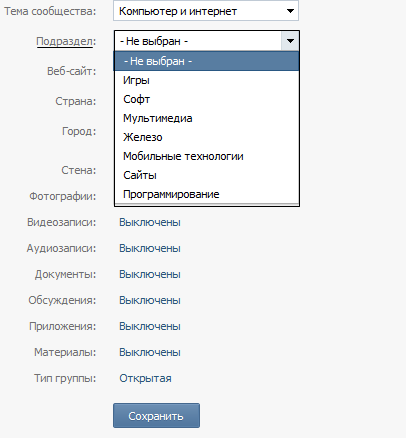The height and width of the screenshot is (438, 406).
Task: Change Приложения setting from Выключены
Action: point(150,326)
